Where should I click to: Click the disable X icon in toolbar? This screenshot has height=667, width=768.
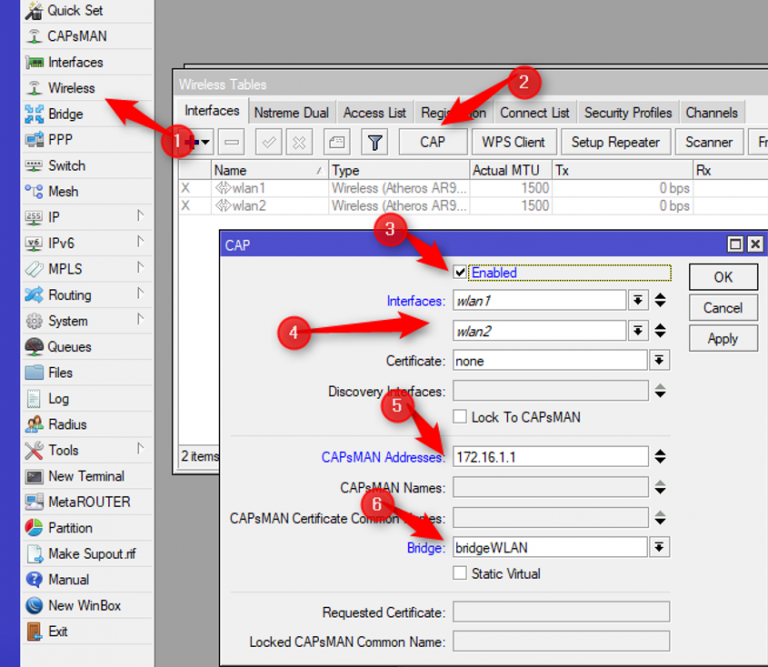[x=299, y=142]
